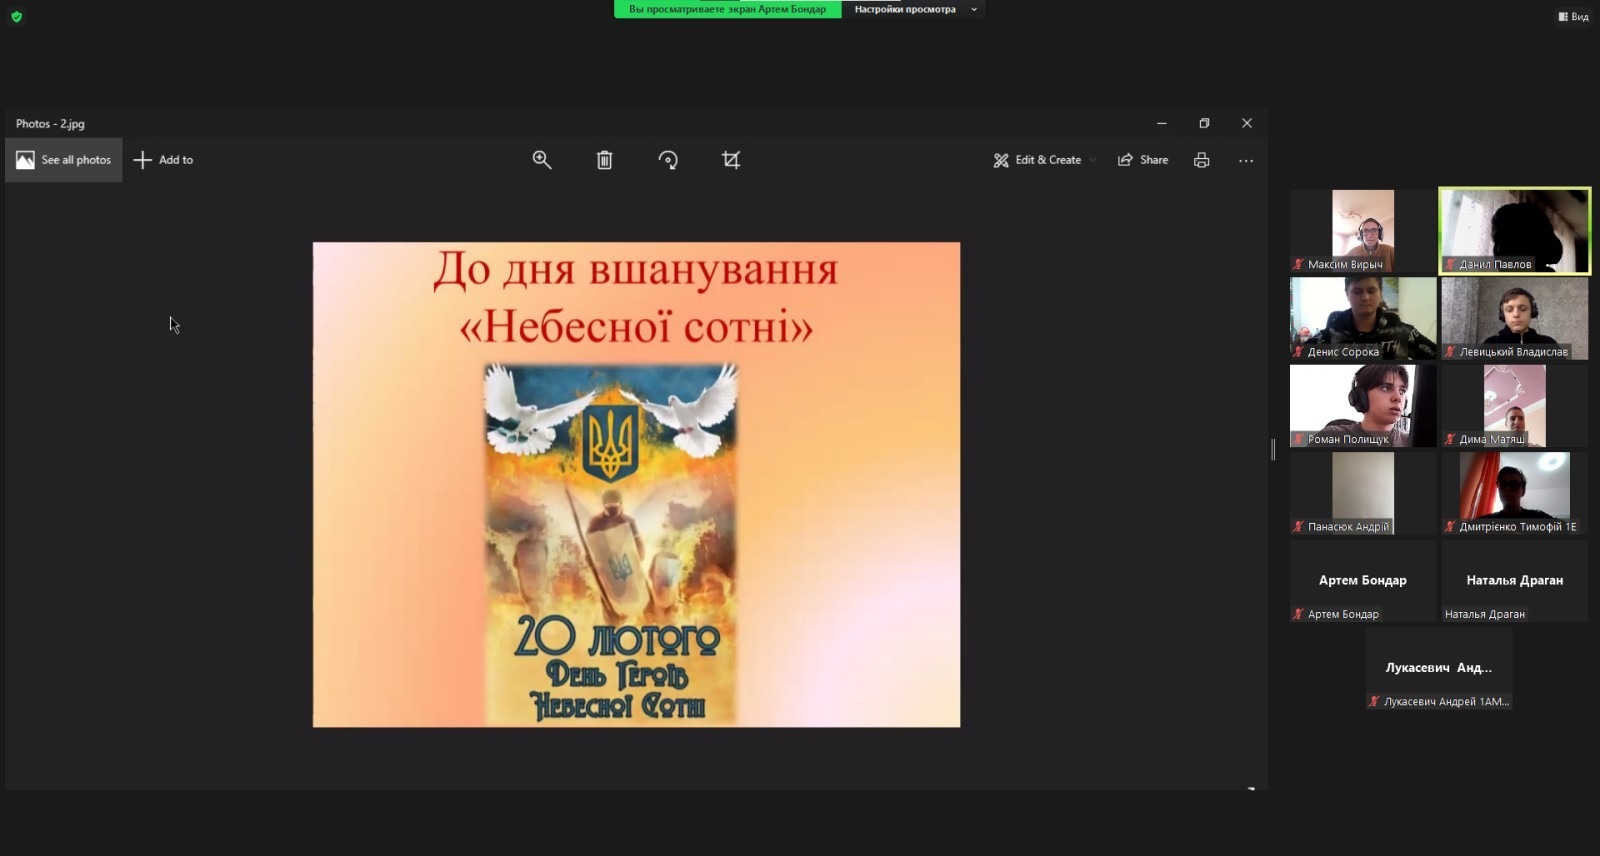Click the Share button

[1143, 160]
